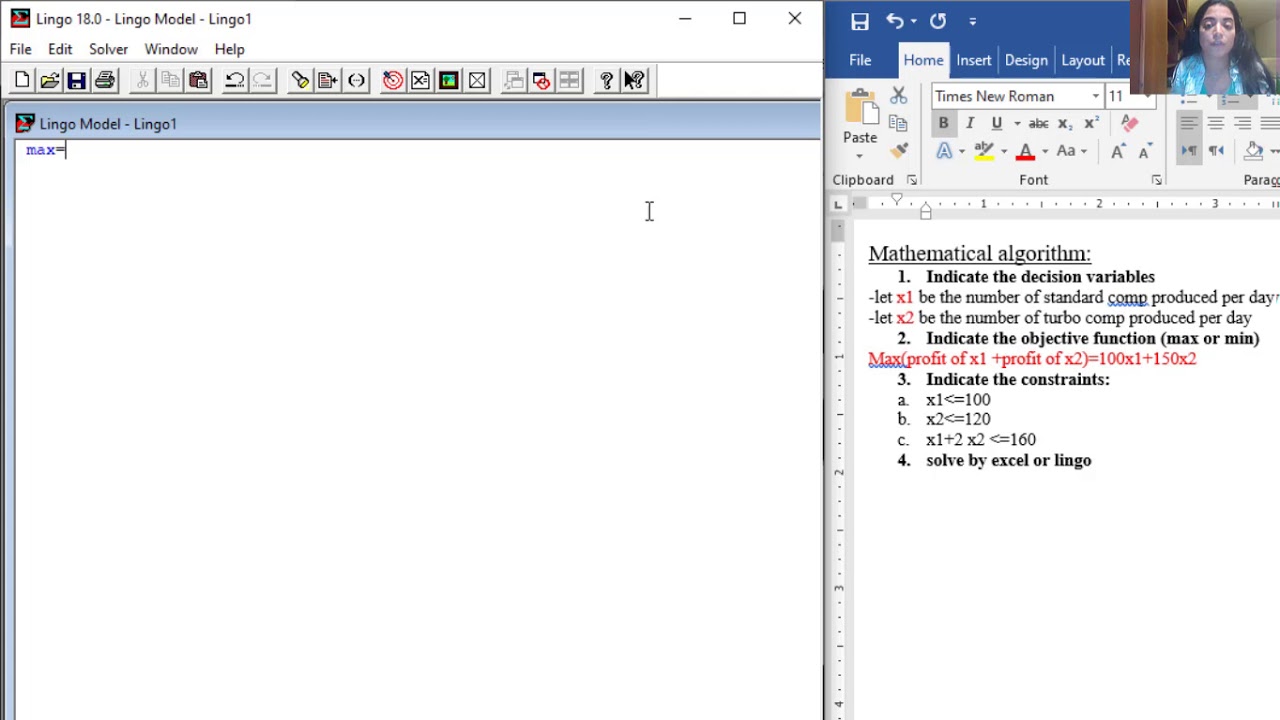This screenshot has width=1280, height=720.
Task: Switch to Word Design tab
Action: click(x=1026, y=60)
